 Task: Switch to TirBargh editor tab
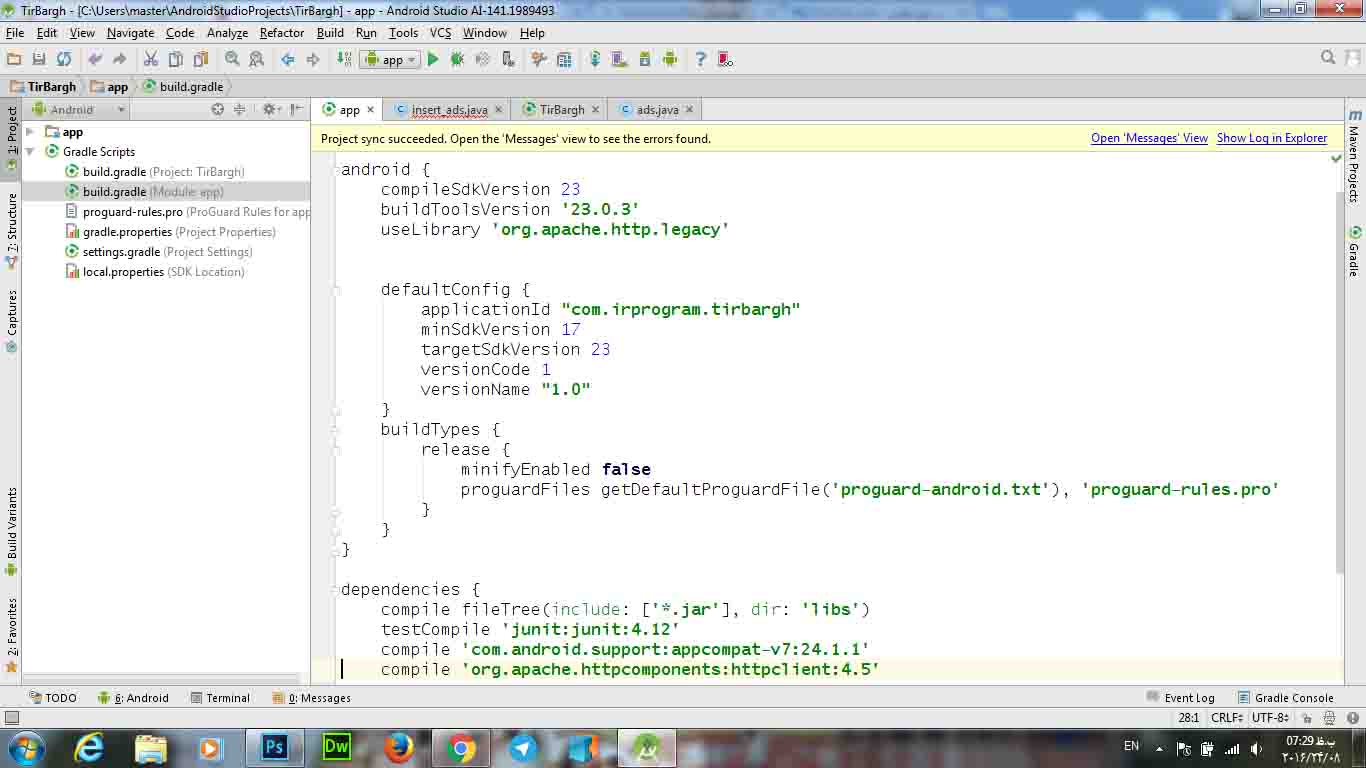(x=562, y=110)
